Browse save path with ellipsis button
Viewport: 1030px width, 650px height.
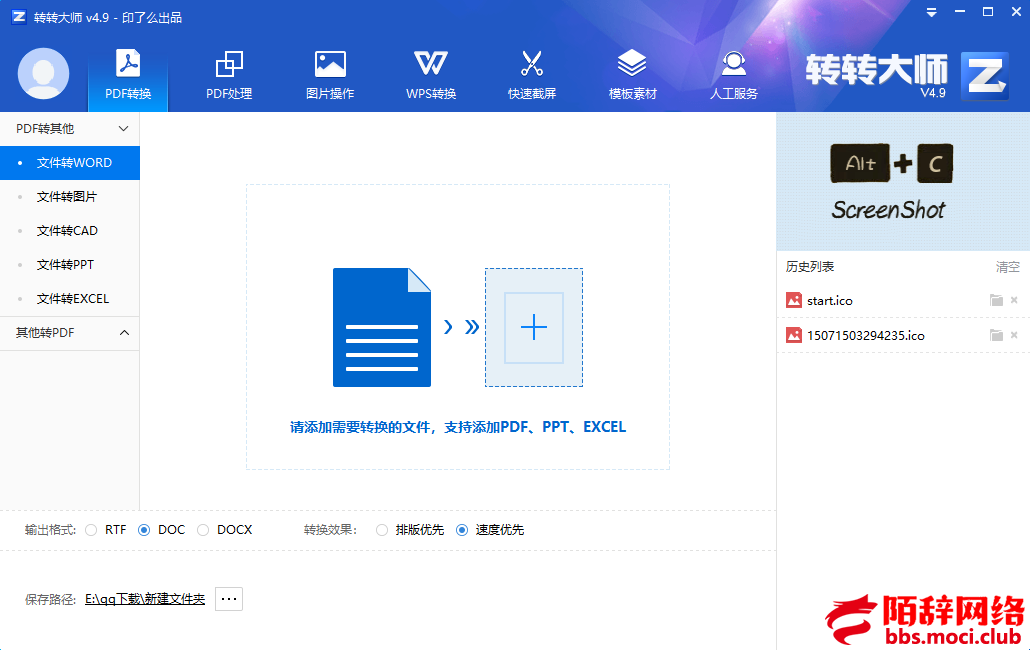click(229, 599)
